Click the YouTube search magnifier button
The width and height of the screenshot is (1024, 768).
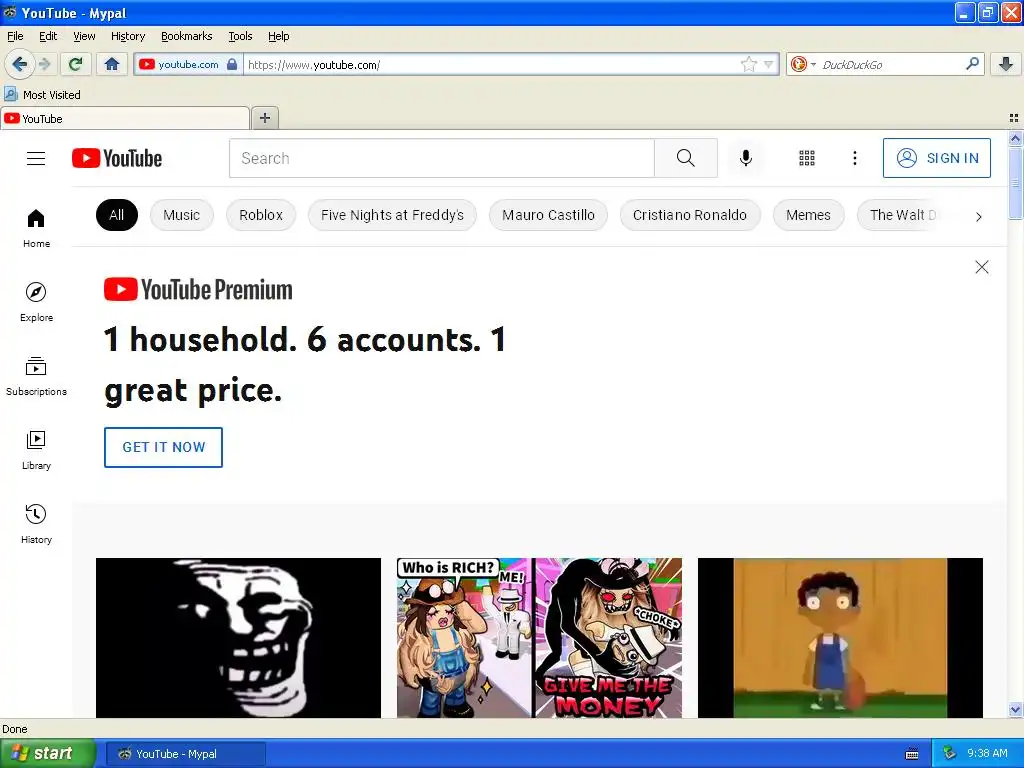tap(686, 158)
